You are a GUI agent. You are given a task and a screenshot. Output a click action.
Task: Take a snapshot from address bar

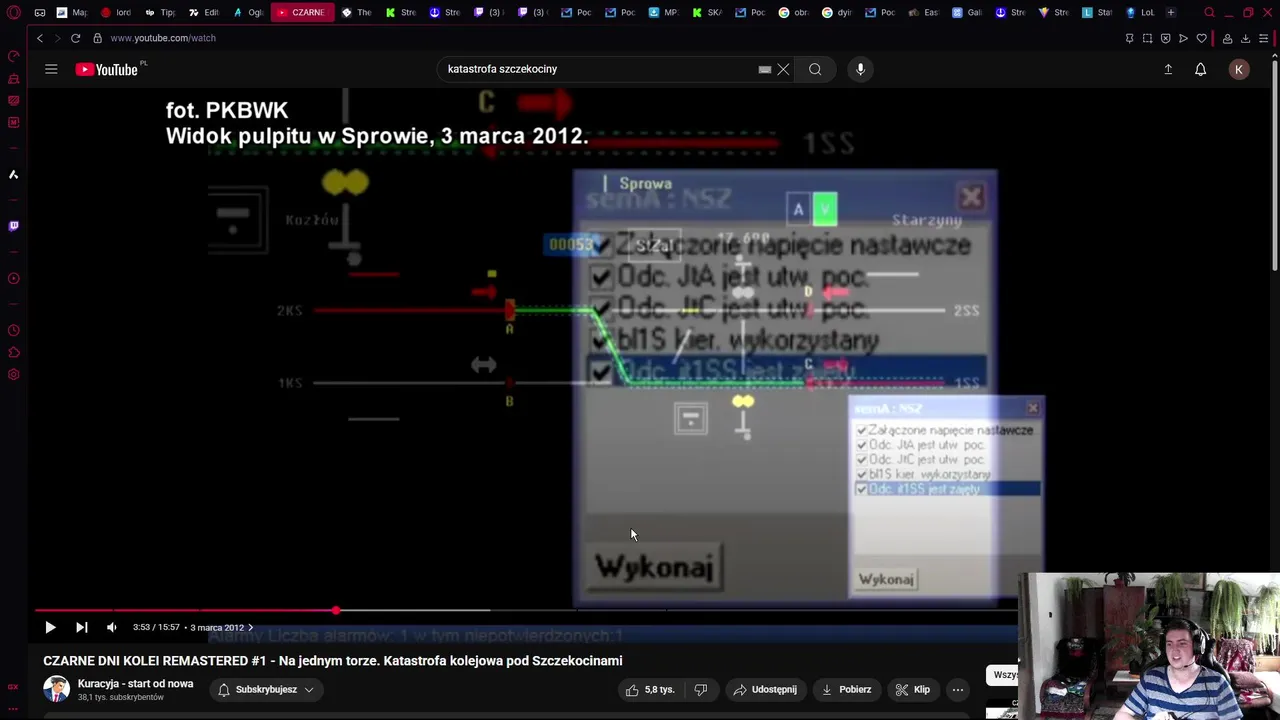pyautogui.click(x=1147, y=38)
